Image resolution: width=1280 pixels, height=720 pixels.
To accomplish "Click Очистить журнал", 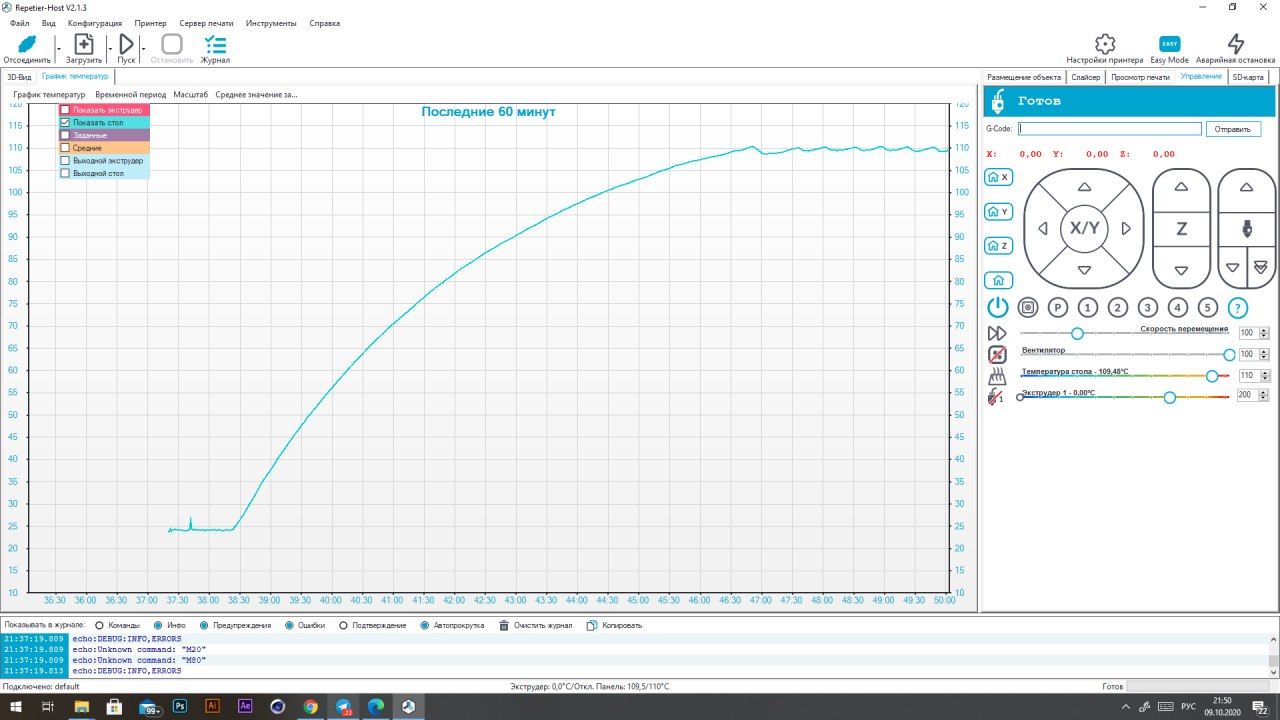I will click(x=534, y=625).
